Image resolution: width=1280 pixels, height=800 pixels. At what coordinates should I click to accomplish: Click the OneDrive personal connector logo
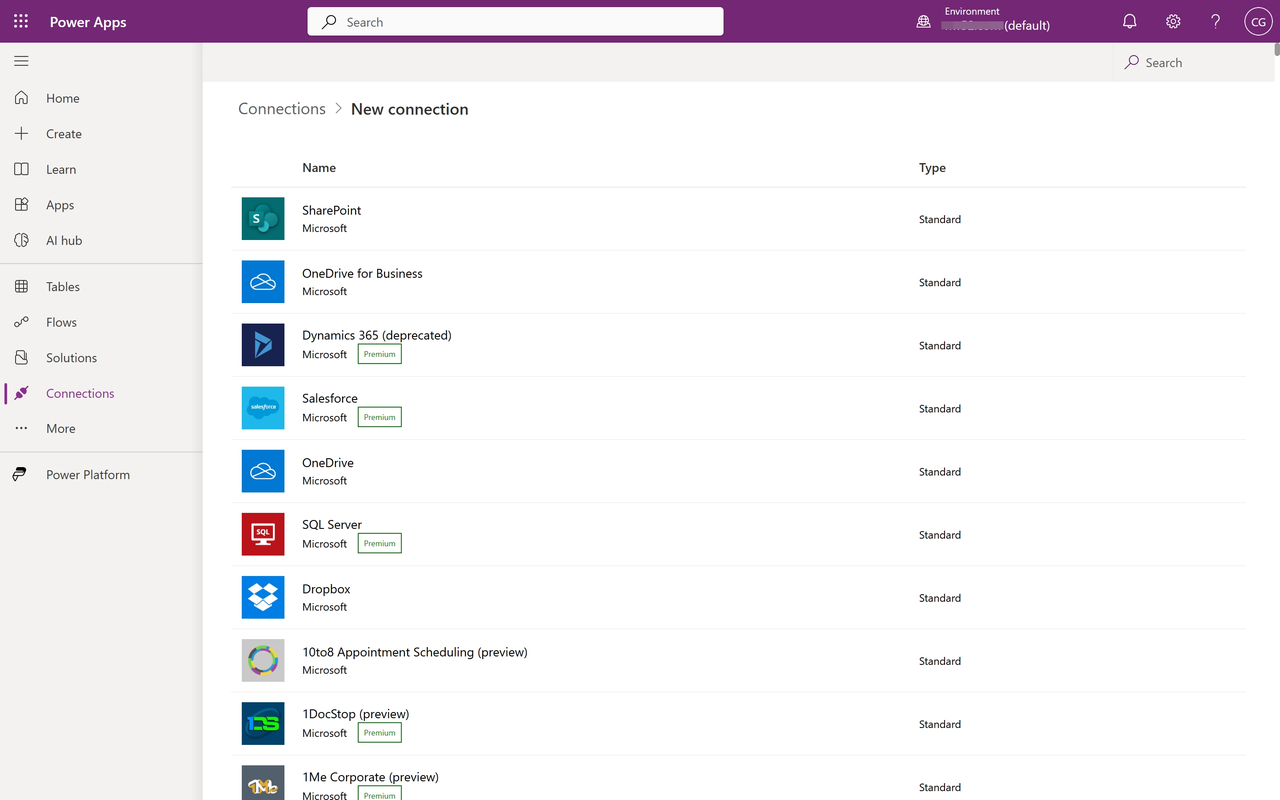click(263, 470)
